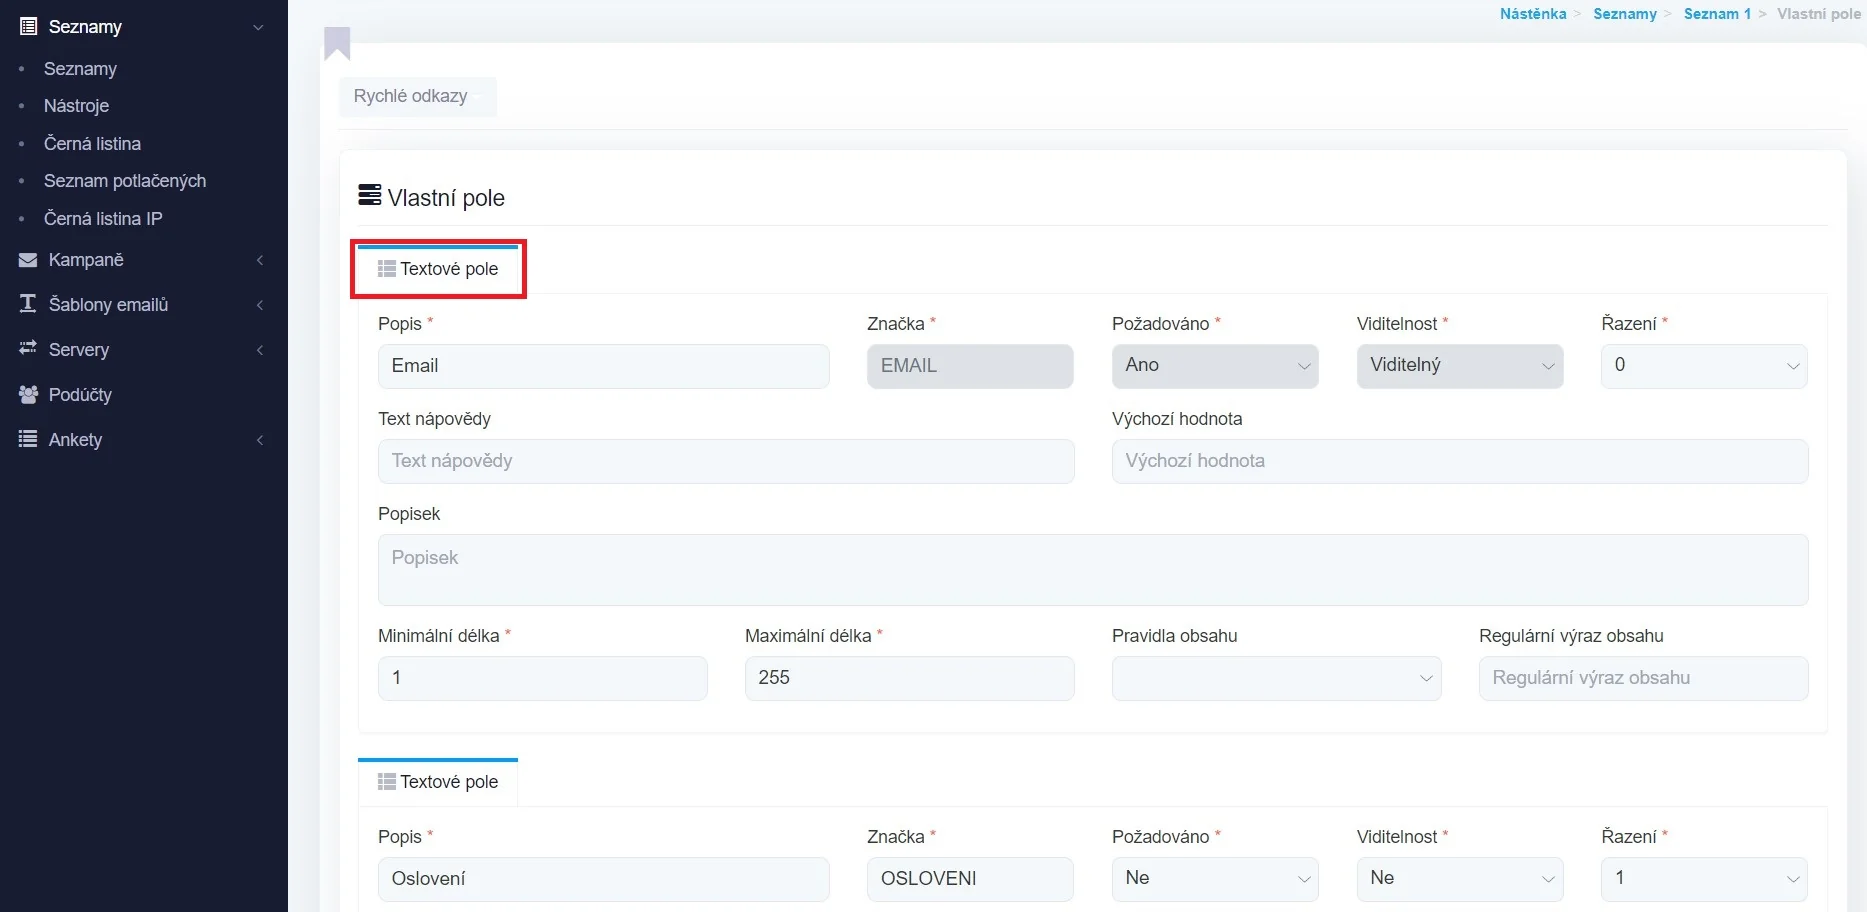Go to Nástěnka breadcrumb link
Viewport: 1867px width, 912px height.
(1532, 14)
